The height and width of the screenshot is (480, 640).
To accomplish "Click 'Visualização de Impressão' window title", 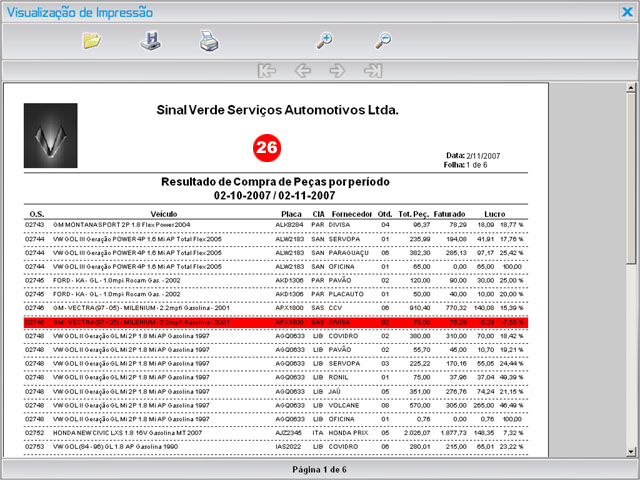I will [80, 13].
